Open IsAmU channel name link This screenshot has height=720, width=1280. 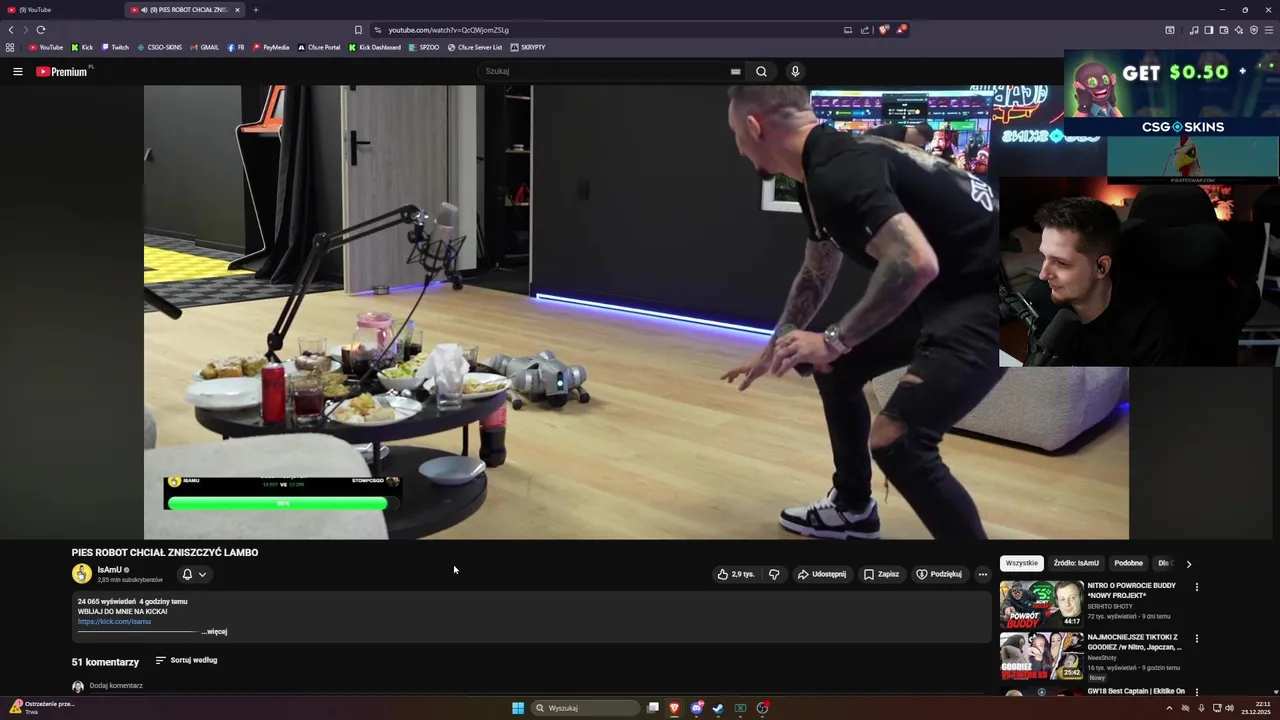click(x=109, y=569)
